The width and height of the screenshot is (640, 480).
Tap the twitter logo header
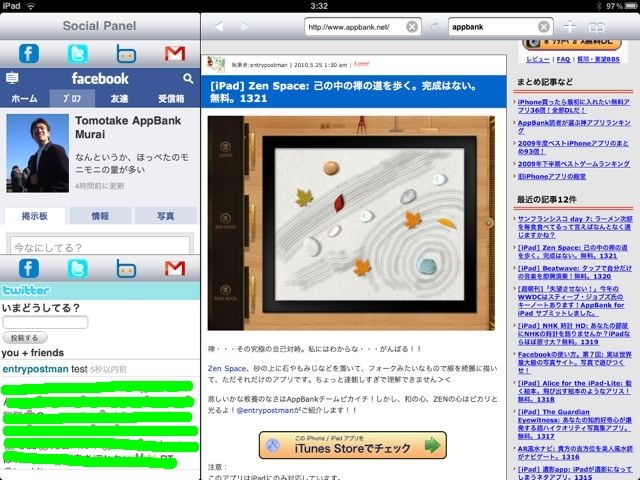26,290
